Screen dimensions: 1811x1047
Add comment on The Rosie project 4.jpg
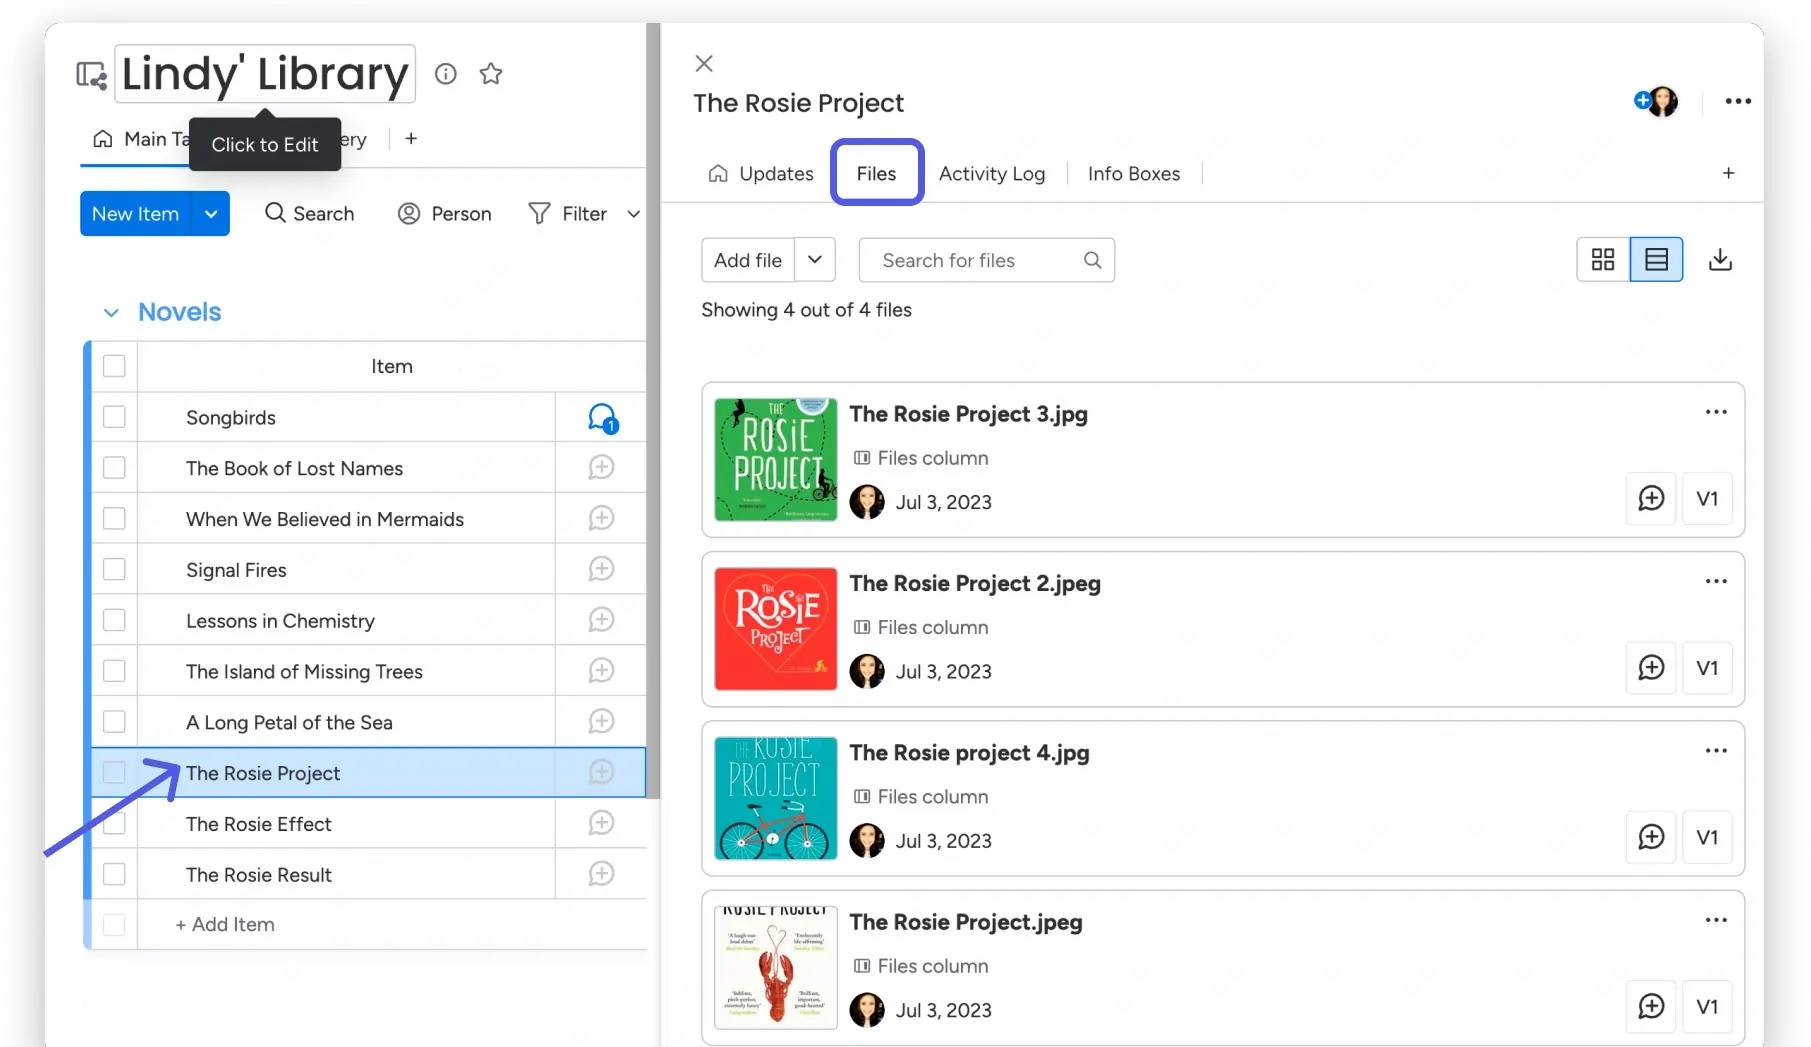click(1651, 837)
